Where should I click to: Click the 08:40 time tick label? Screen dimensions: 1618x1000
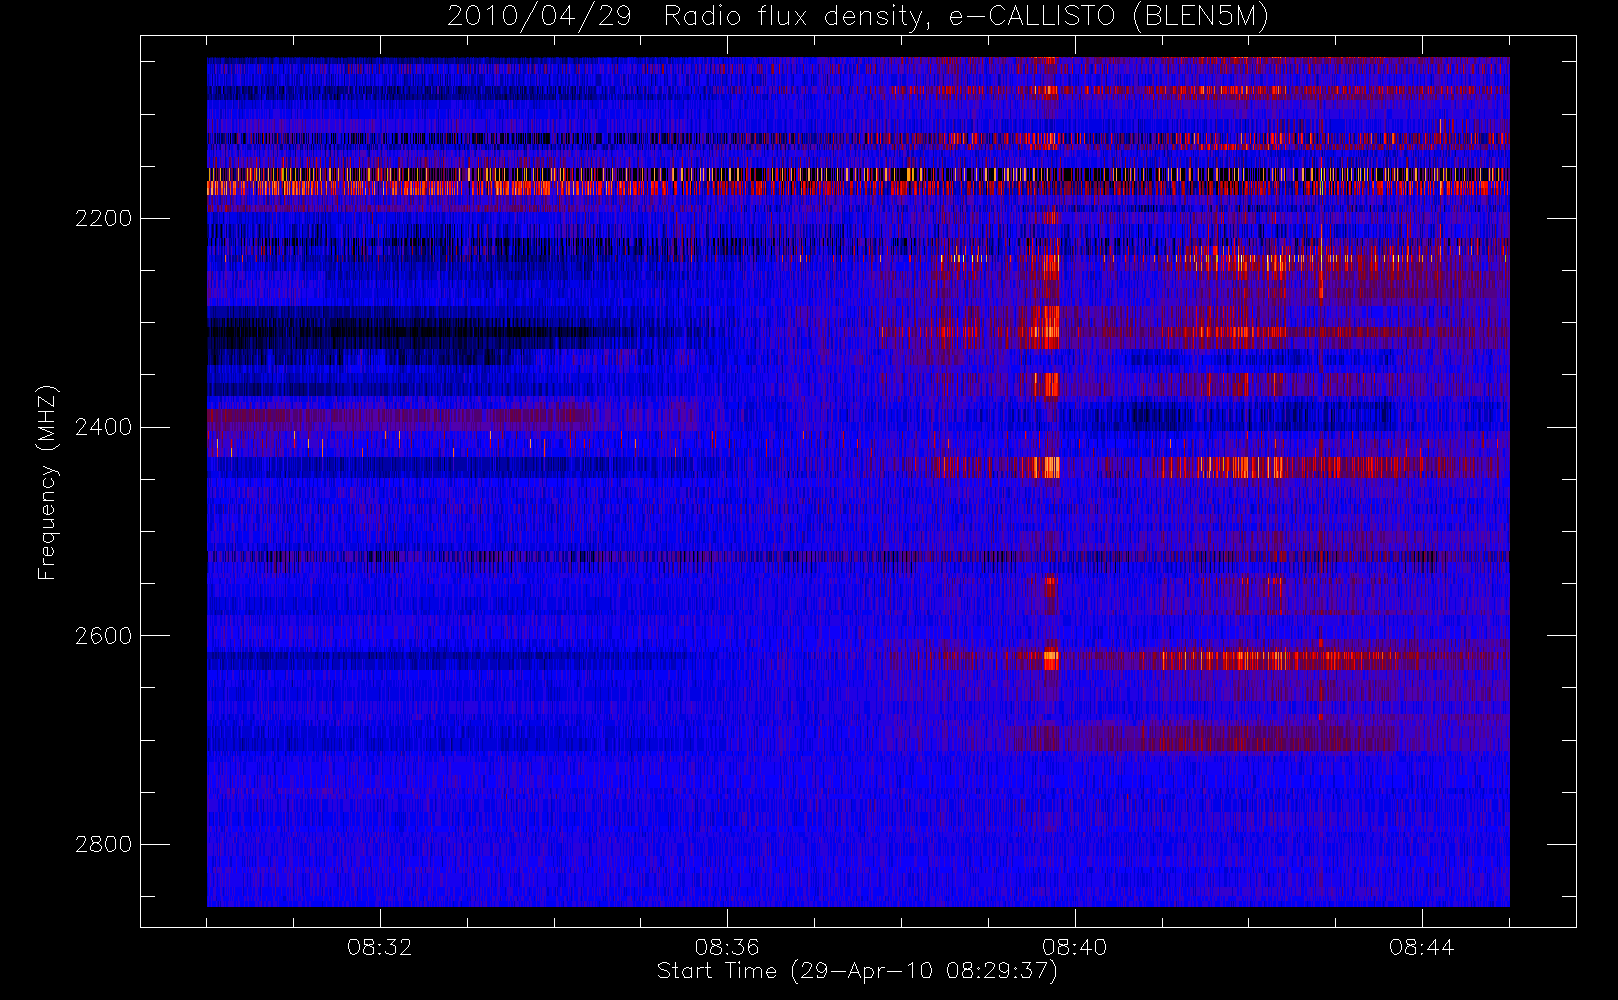(x=1074, y=947)
